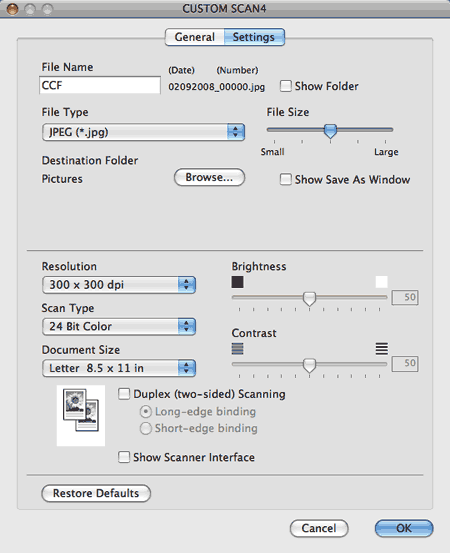The width and height of the screenshot is (450, 553).
Task: Click the Browse... button
Action: pos(209,177)
